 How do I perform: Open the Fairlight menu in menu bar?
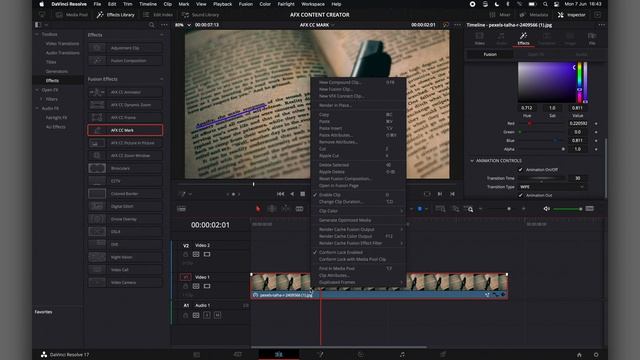(286, 4)
